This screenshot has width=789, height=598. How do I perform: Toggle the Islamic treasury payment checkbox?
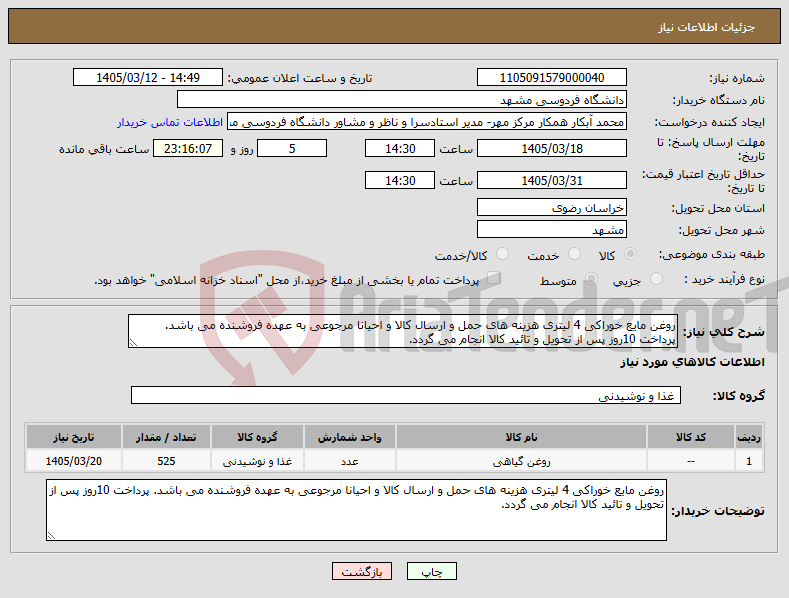(x=494, y=278)
